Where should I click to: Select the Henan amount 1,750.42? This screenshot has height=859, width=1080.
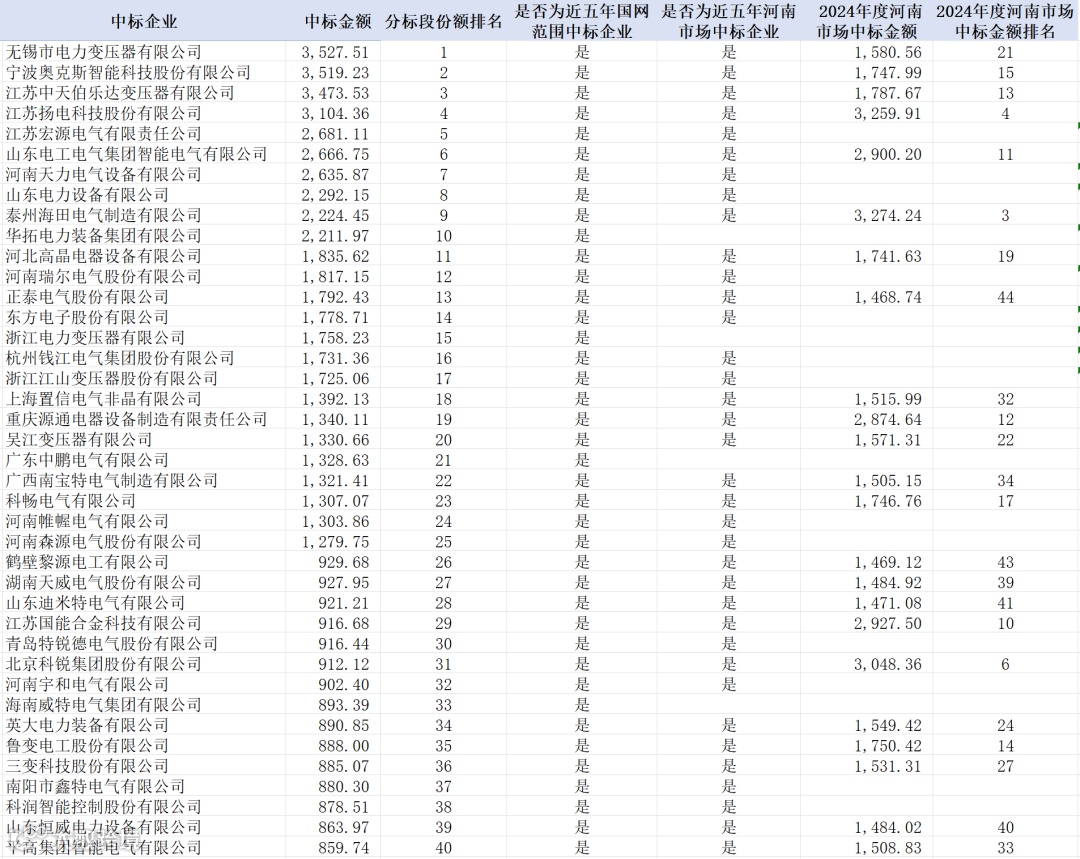(x=888, y=745)
